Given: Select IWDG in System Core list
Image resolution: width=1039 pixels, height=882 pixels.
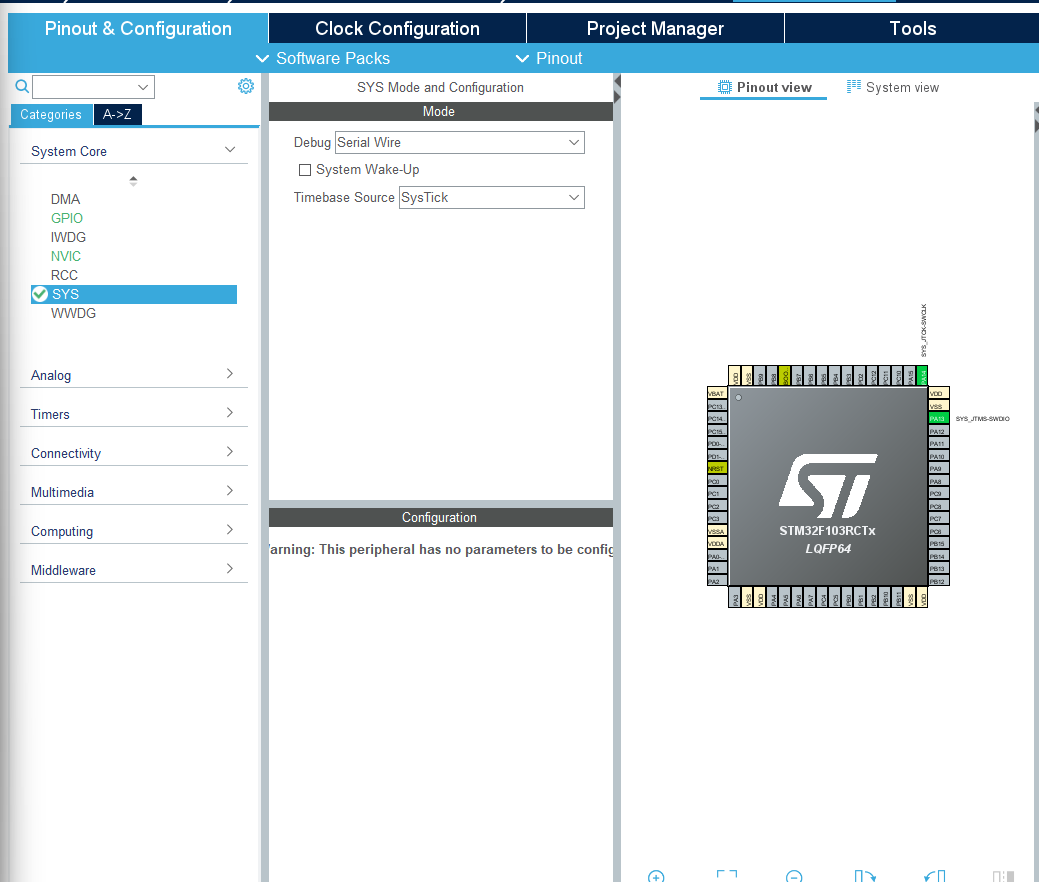Looking at the screenshot, I should click(68, 237).
